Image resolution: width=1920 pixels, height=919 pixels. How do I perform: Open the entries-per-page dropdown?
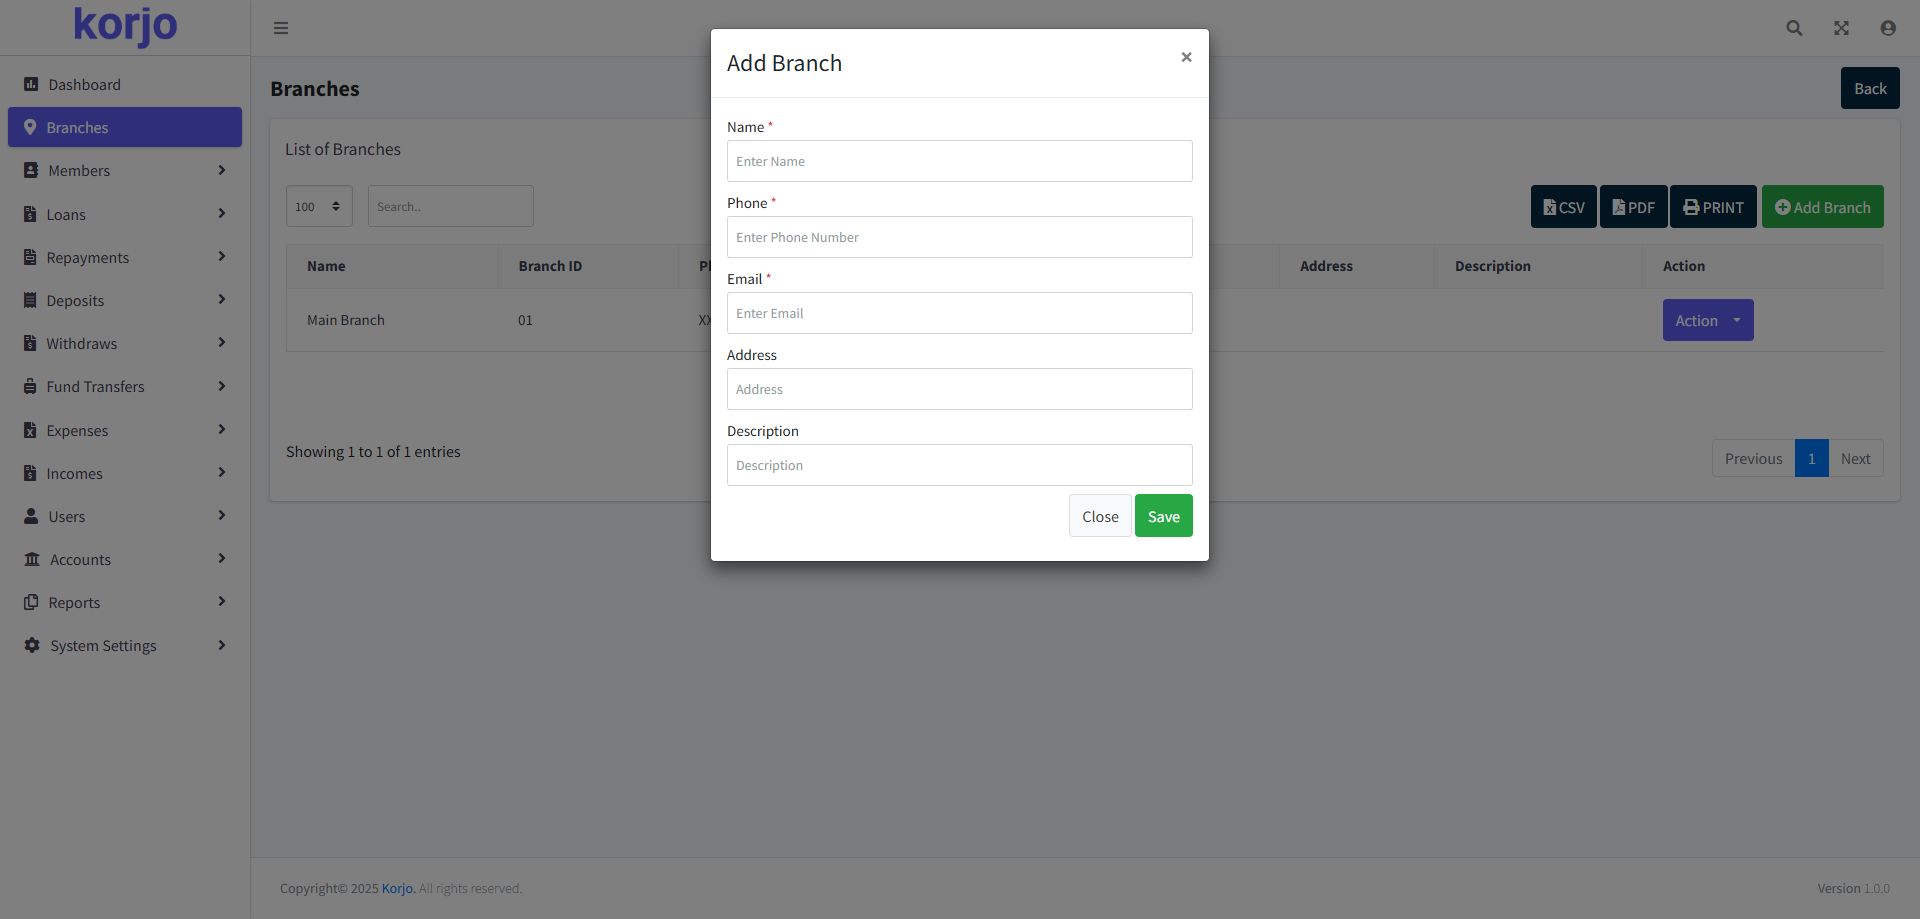tap(319, 207)
